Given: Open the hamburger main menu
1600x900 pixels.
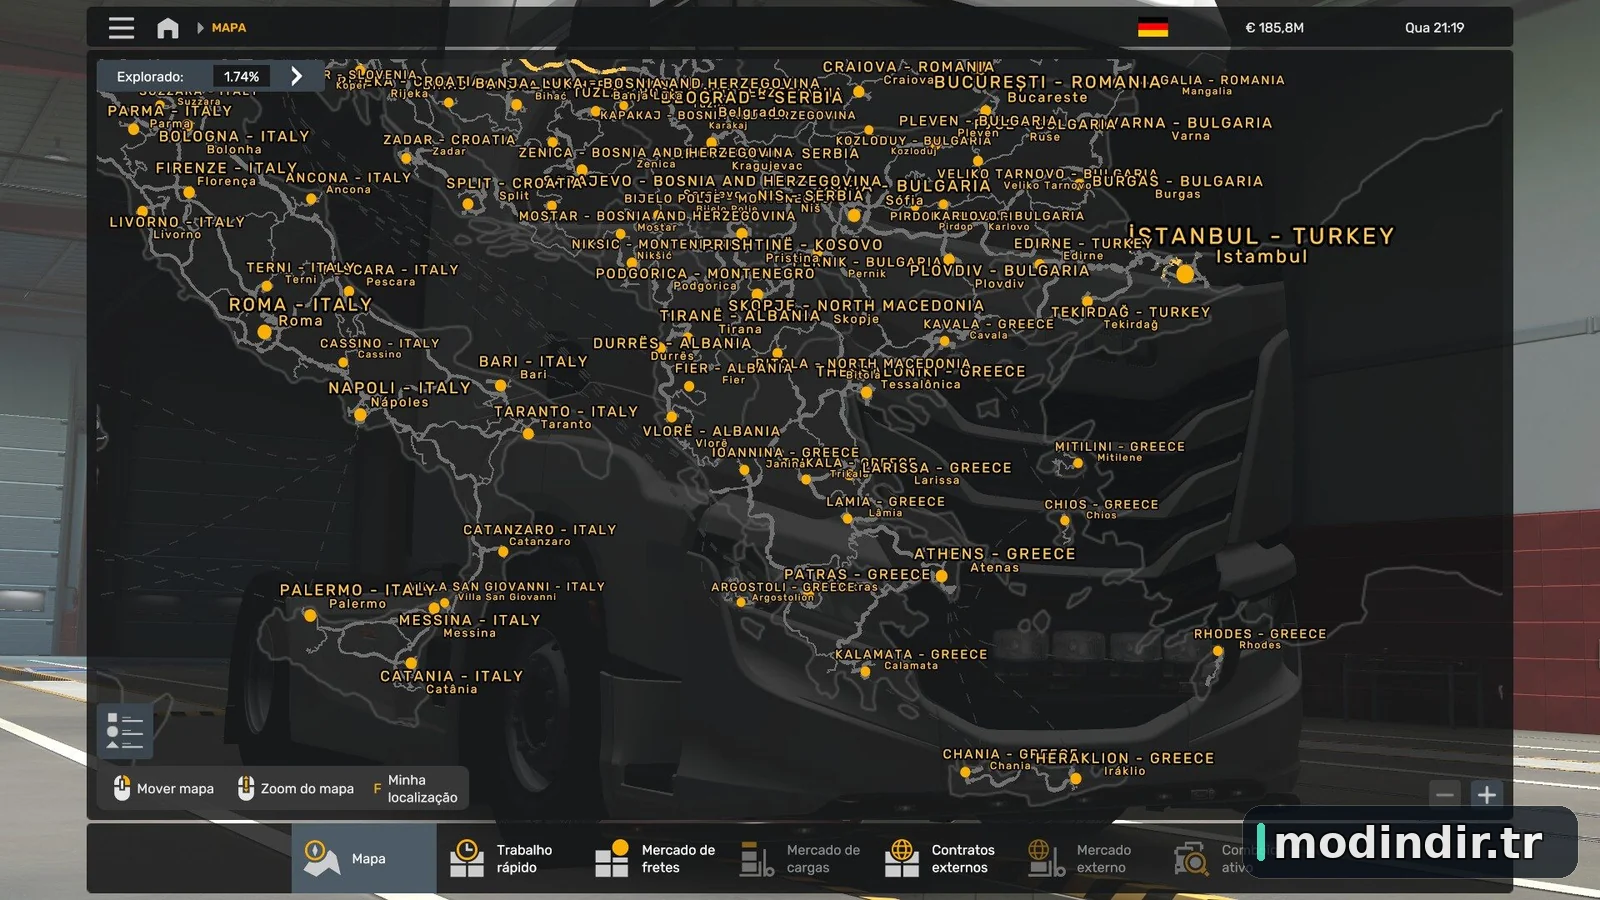Looking at the screenshot, I should pos(121,28).
